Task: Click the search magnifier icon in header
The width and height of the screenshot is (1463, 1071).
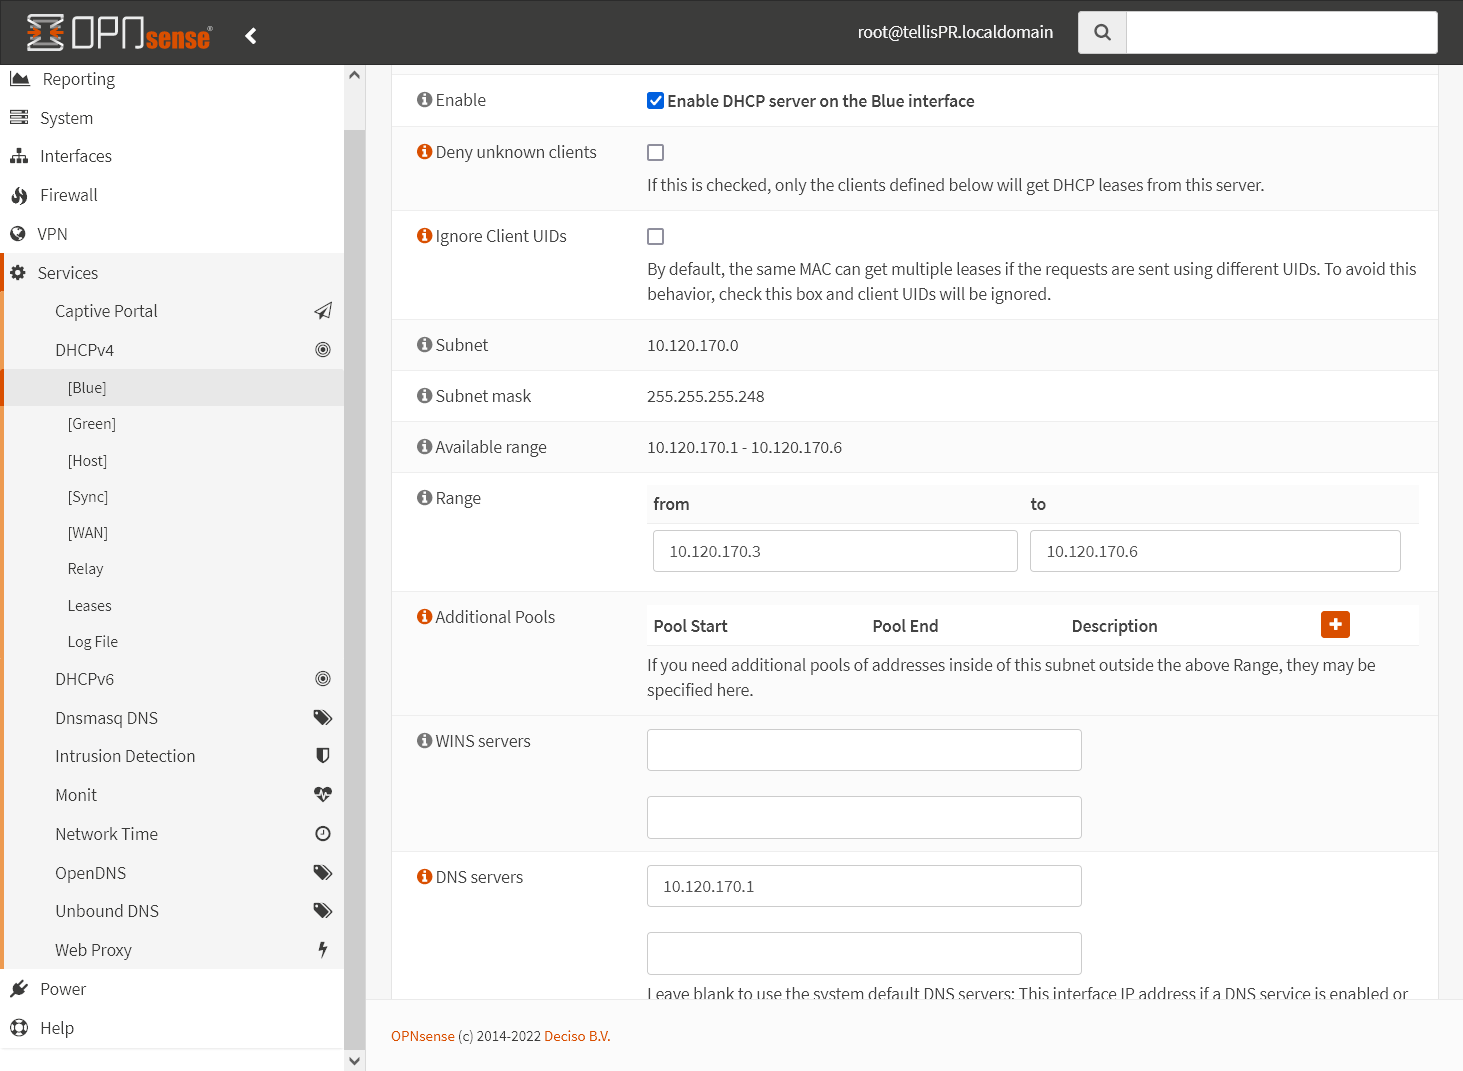Action: [x=1102, y=32]
